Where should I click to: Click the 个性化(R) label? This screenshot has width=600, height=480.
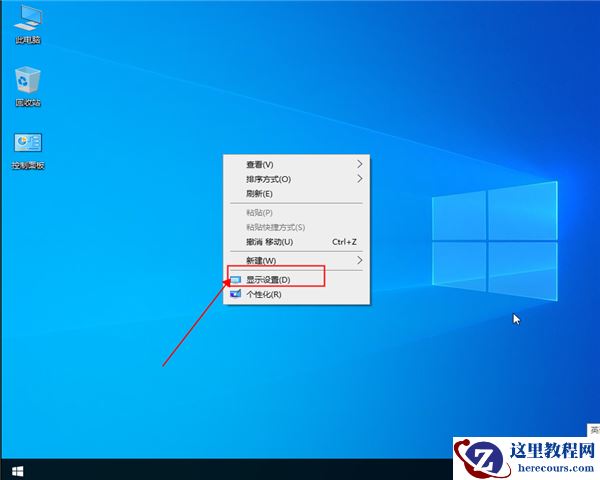pyautogui.click(x=264, y=294)
